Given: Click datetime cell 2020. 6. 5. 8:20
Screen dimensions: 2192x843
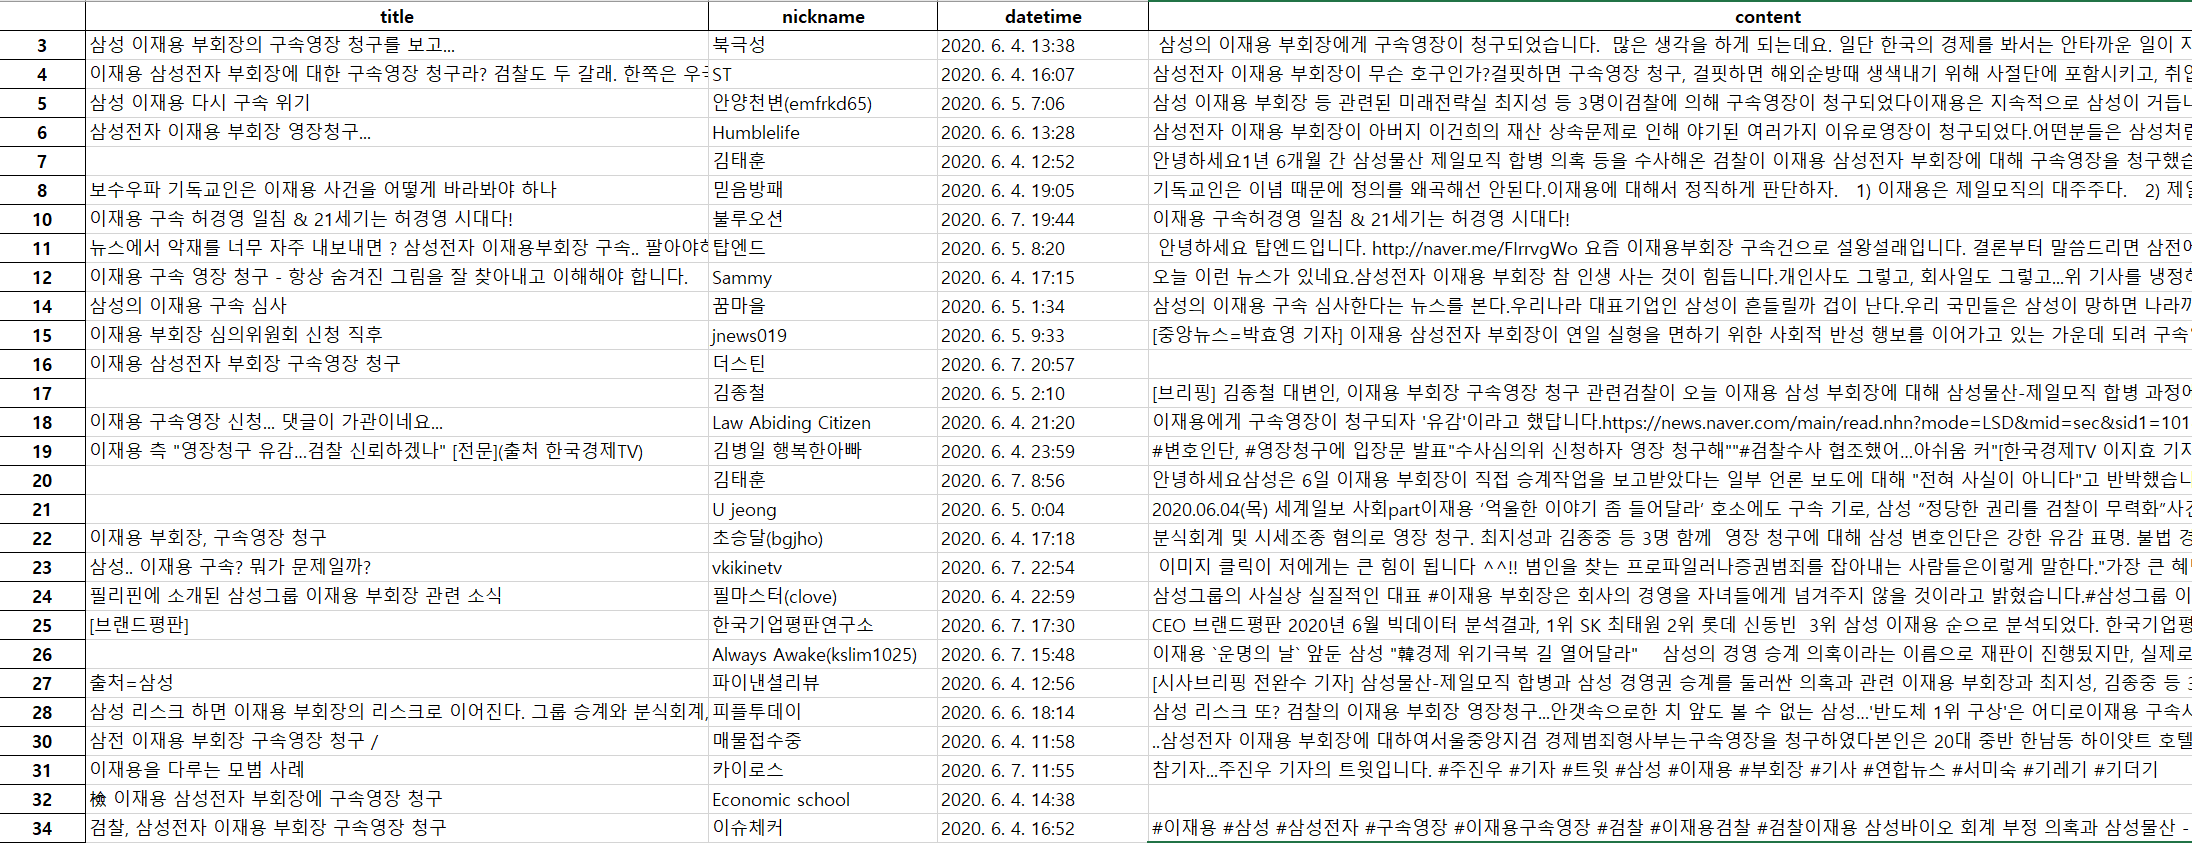Looking at the screenshot, I should 1043,248.
